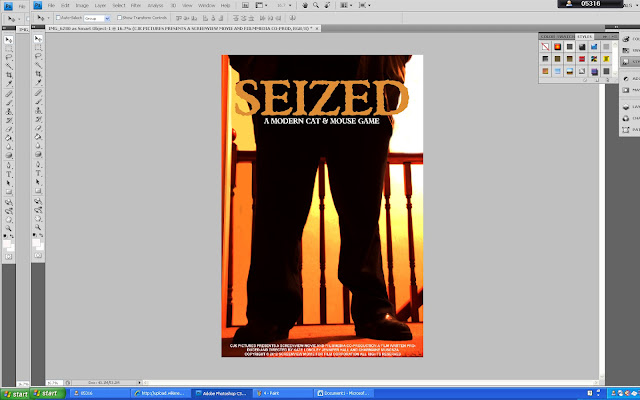Select the Healing Brush tool in the front toolbar
This screenshot has width=640, height=400.
(x=38, y=93)
